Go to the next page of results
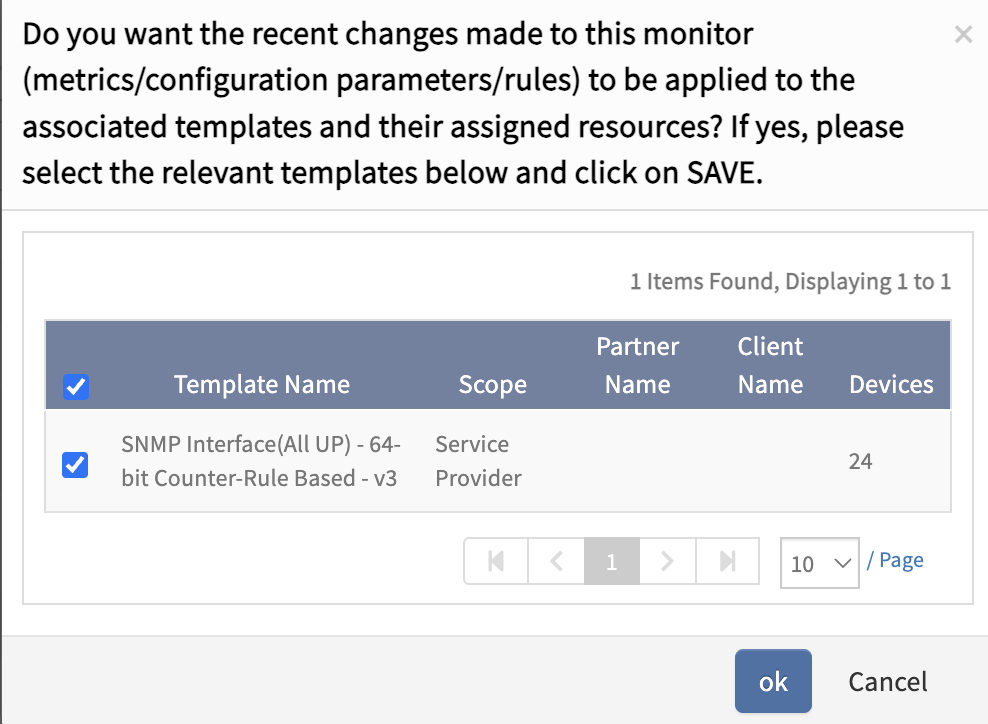Viewport: 988px width, 724px height. pos(668,562)
